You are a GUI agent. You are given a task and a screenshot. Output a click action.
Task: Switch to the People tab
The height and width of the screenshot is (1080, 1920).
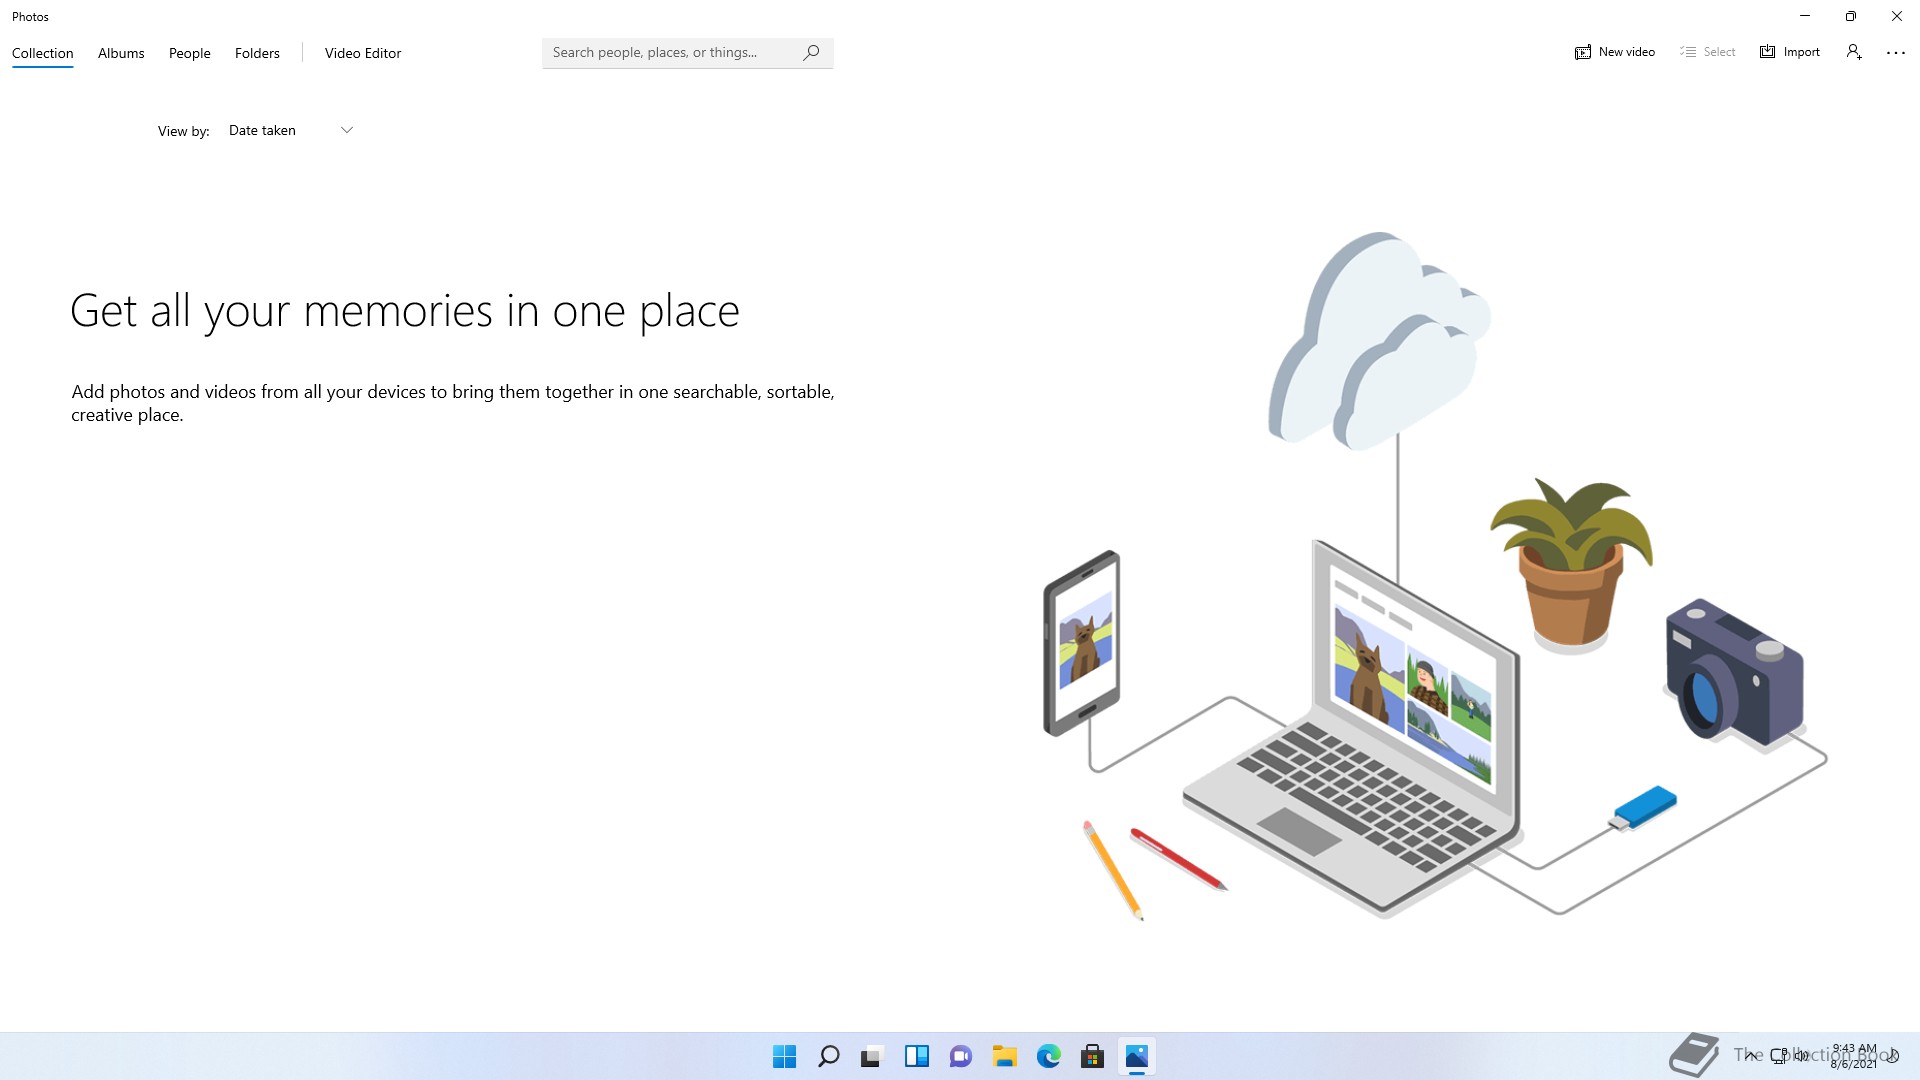[x=189, y=53]
